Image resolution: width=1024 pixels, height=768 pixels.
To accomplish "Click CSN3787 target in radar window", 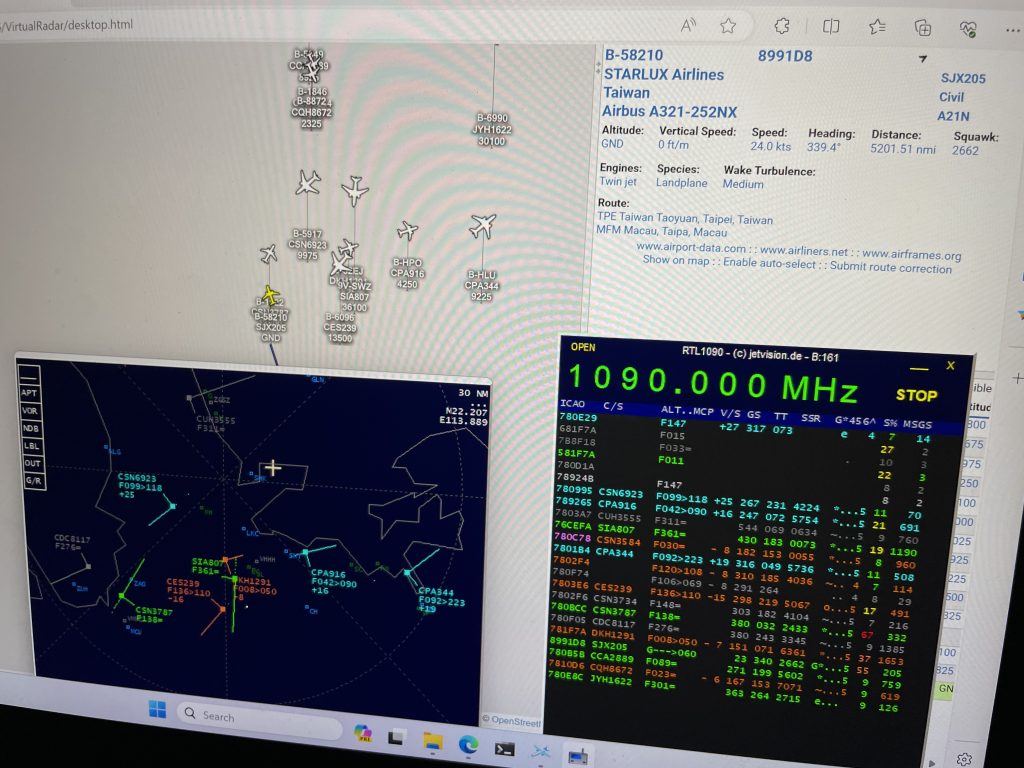I will tap(121, 596).
